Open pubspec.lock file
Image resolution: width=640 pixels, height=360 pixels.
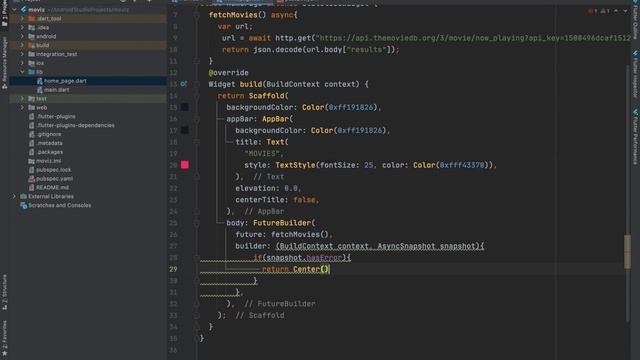tap(53, 170)
